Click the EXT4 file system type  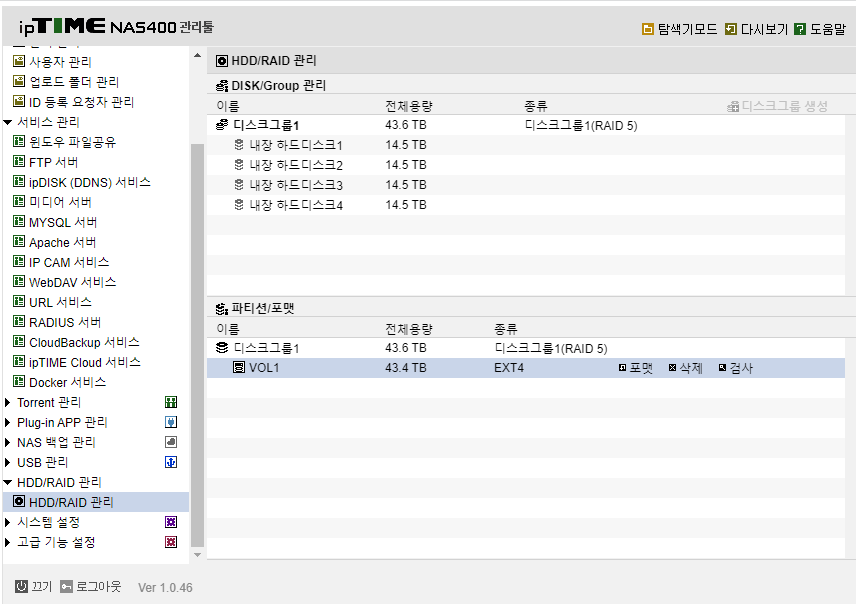pos(509,368)
